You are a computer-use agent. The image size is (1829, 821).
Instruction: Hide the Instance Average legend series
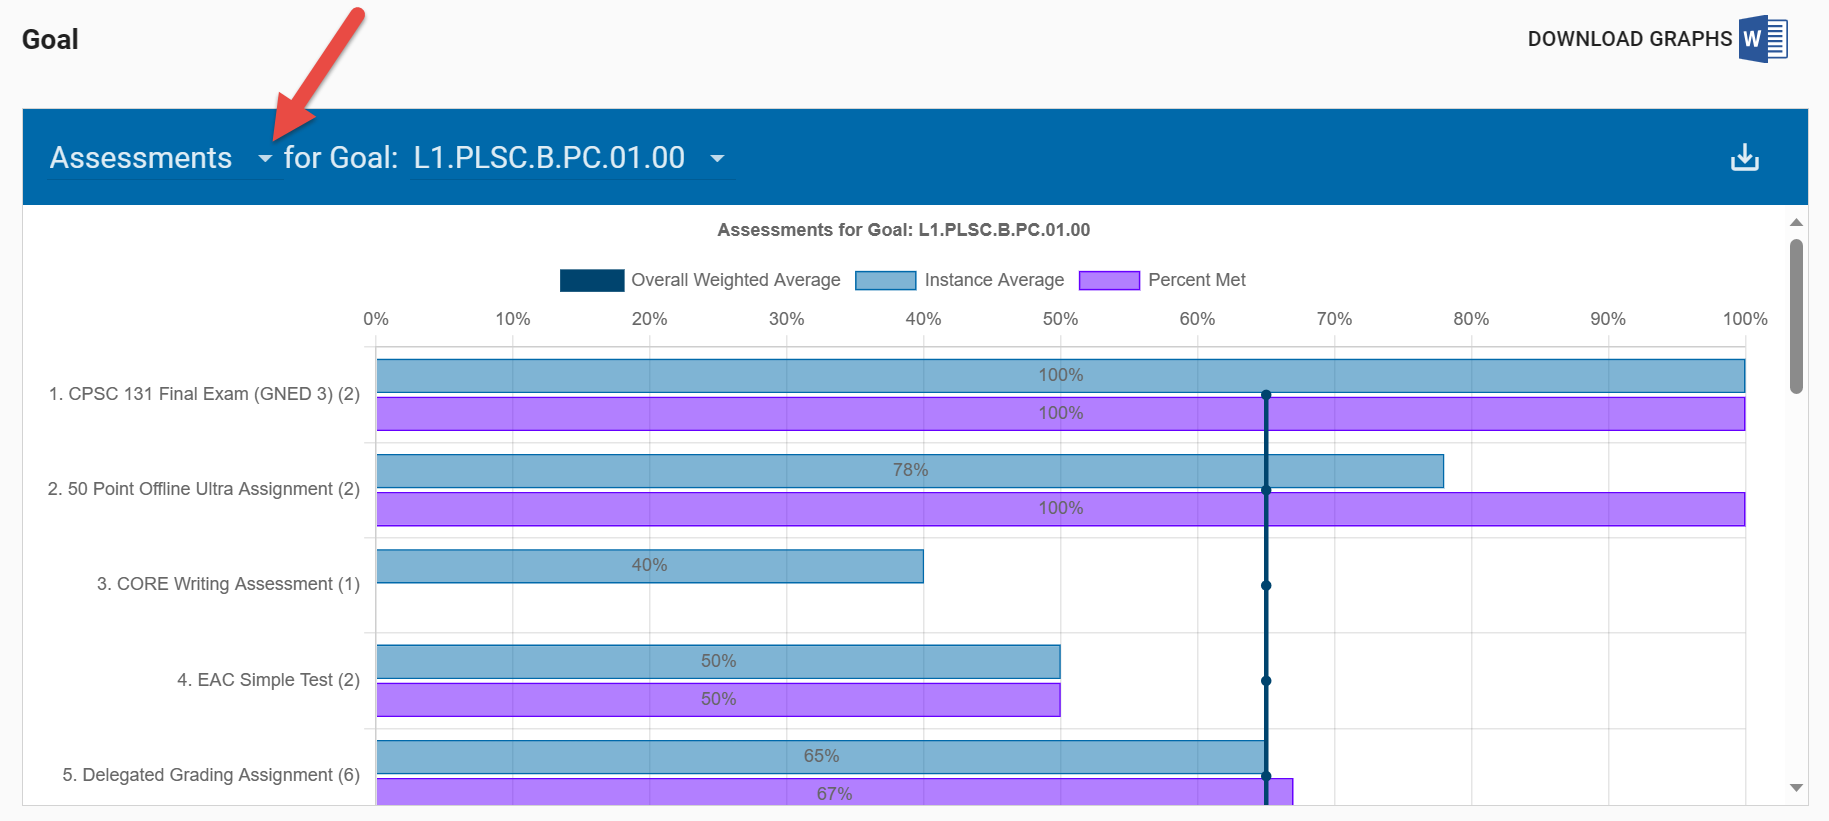pyautogui.click(x=960, y=280)
